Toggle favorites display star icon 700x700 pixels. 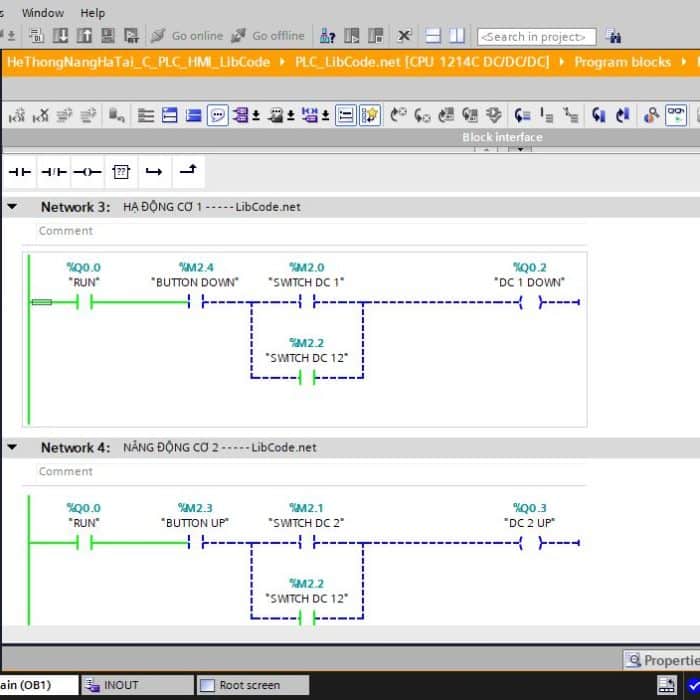point(370,116)
